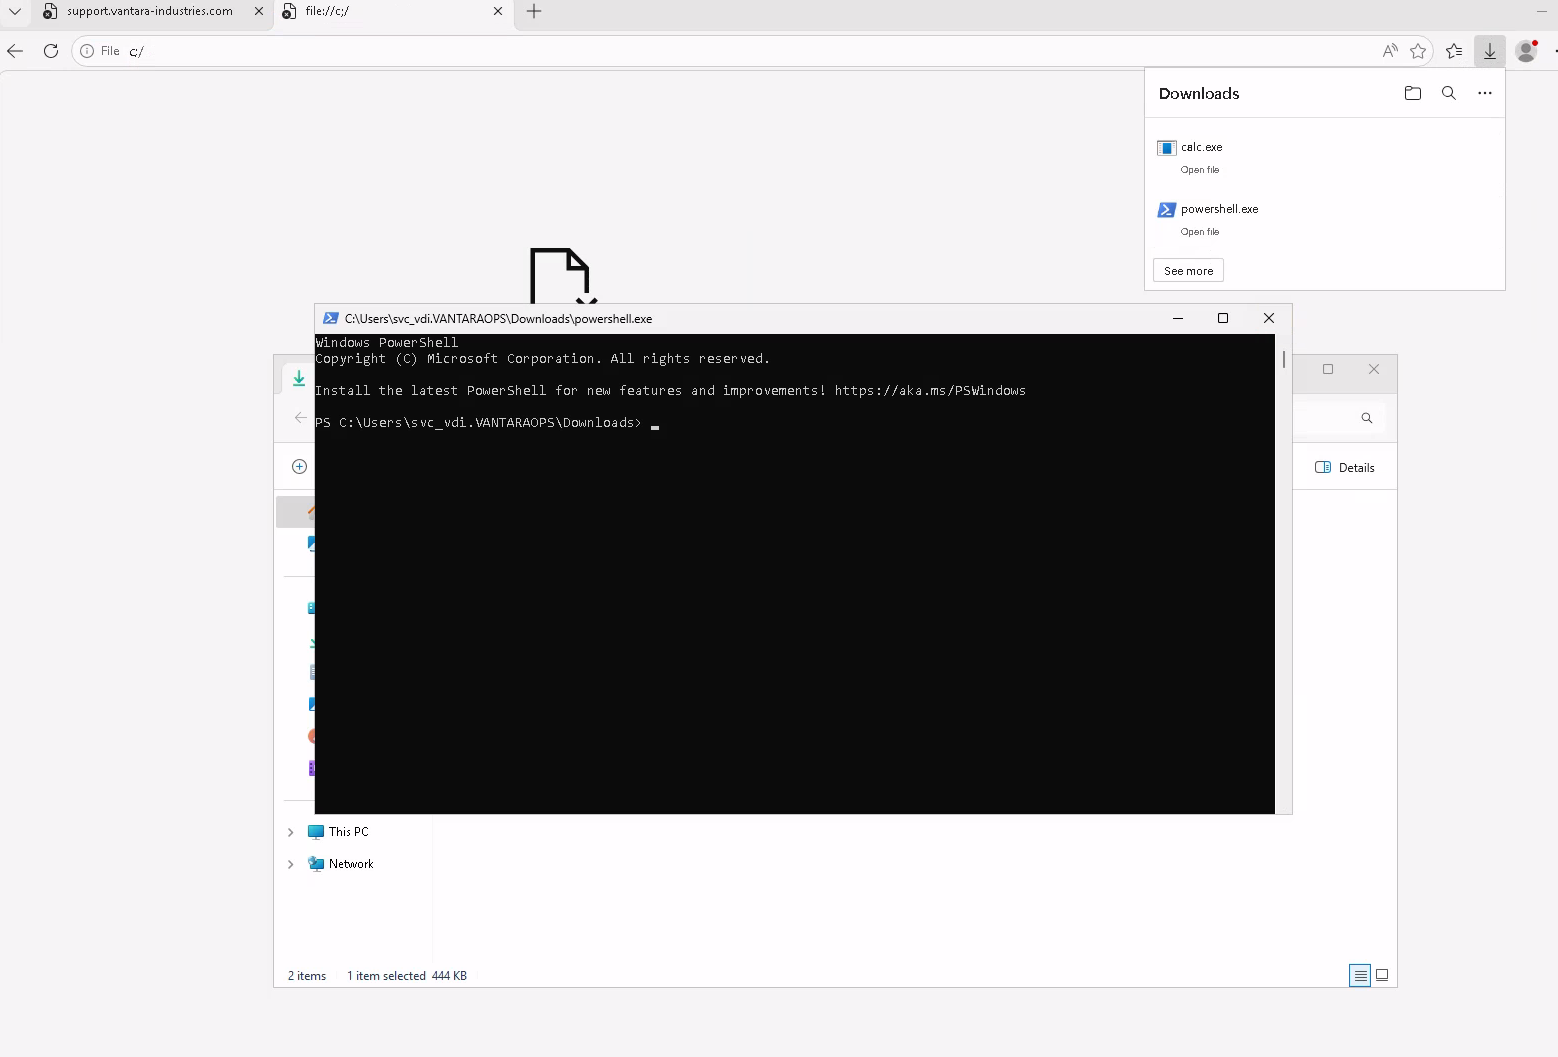The height and width of the screenshot is (1057, 1558).
Task: Click '2 items' status bar text
Action: coord(307,976)
